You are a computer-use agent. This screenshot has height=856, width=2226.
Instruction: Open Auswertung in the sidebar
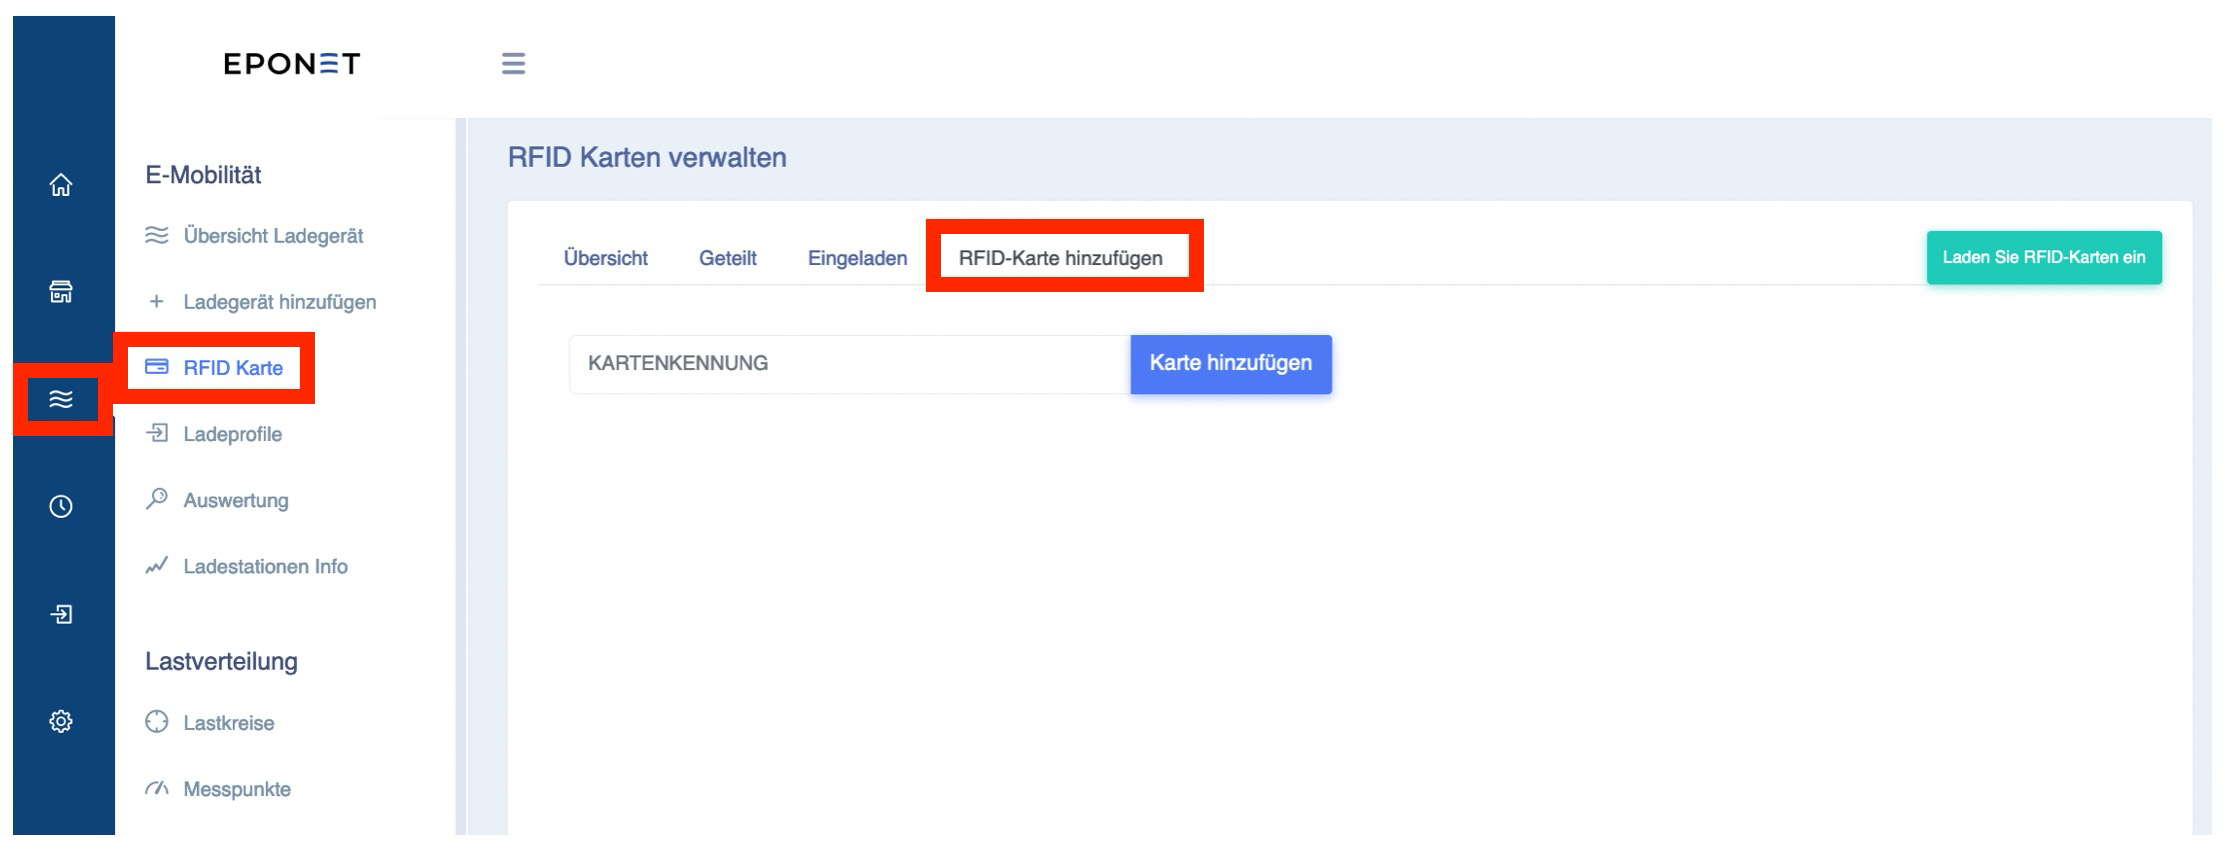pos(217,500)
